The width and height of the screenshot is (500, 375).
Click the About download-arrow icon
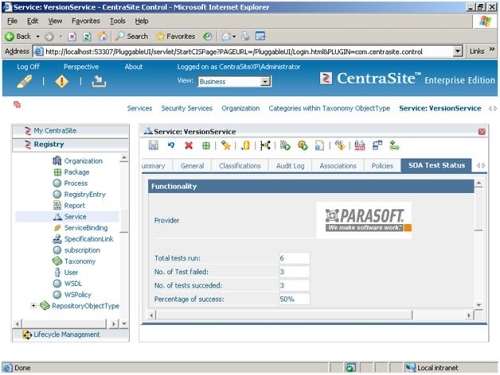pos(99,81)
